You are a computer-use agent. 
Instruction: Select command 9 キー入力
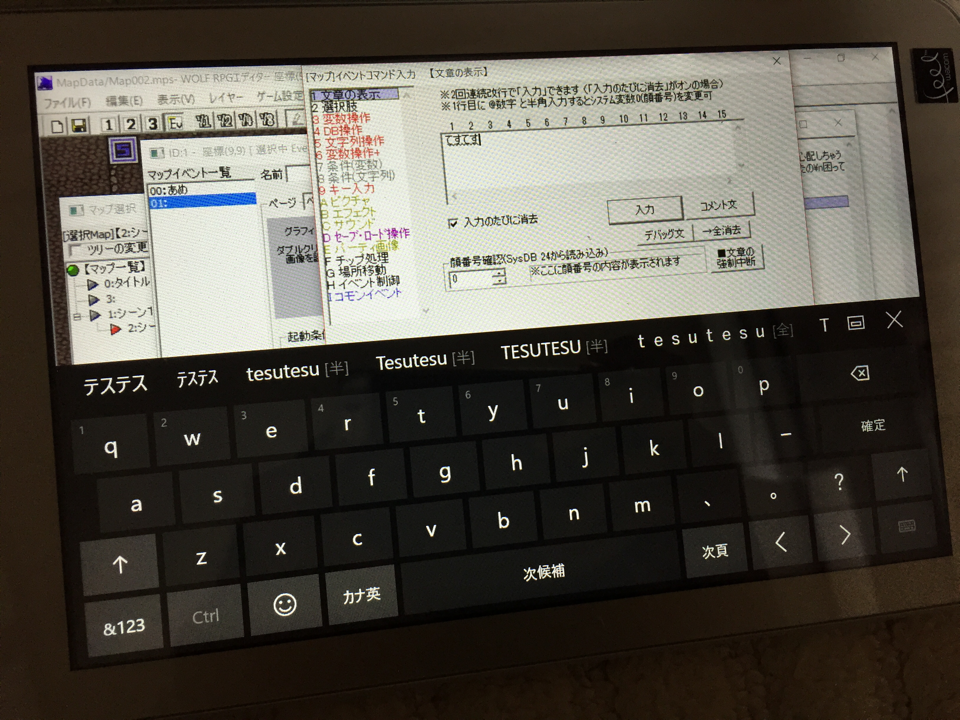pyautogui.click(x=347, y=190)
